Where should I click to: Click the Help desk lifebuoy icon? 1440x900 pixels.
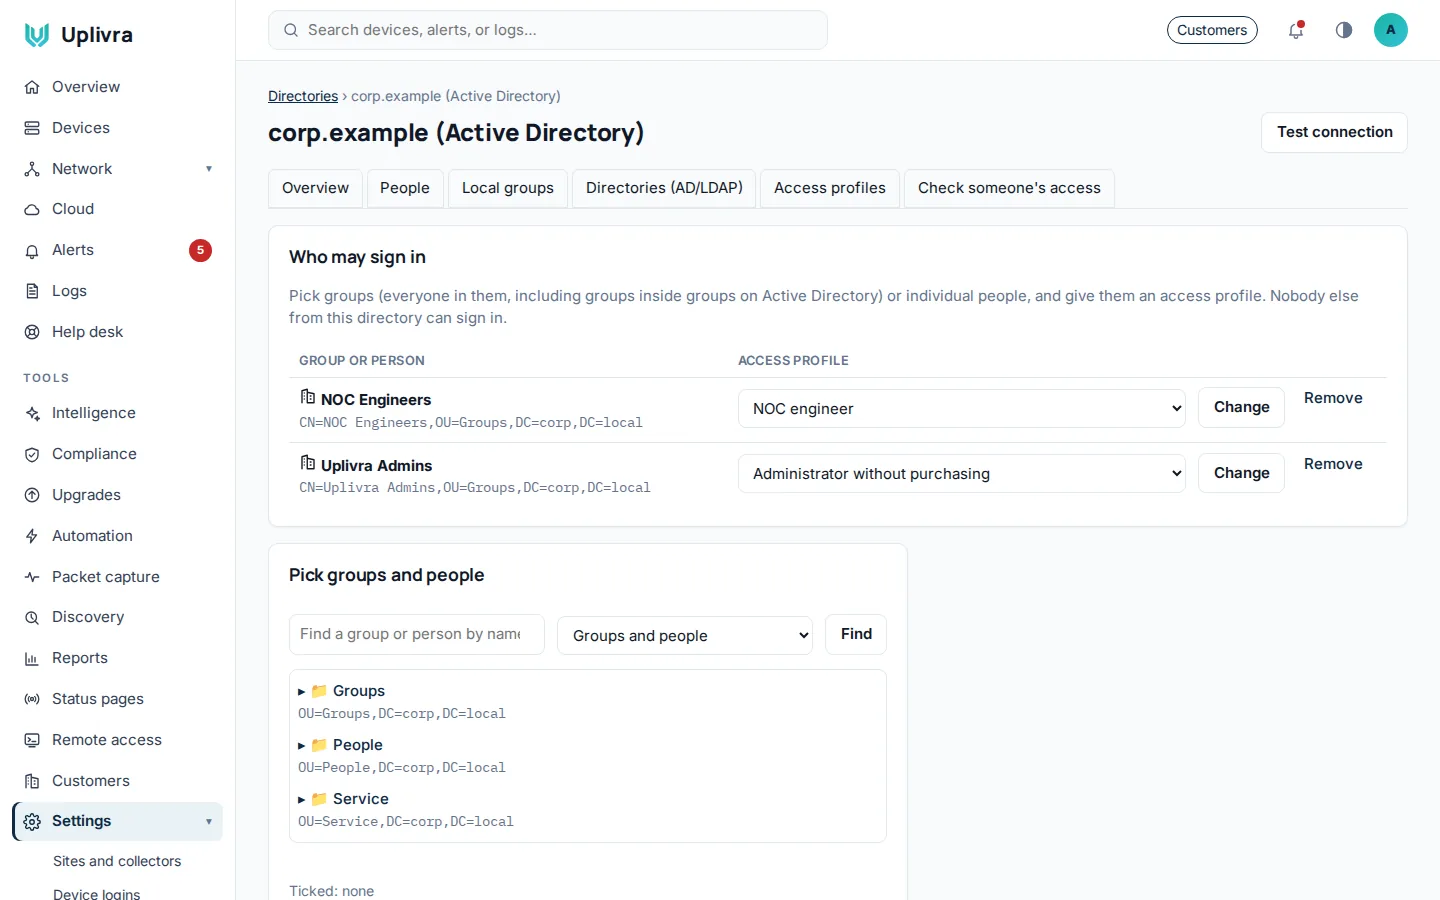32,332
